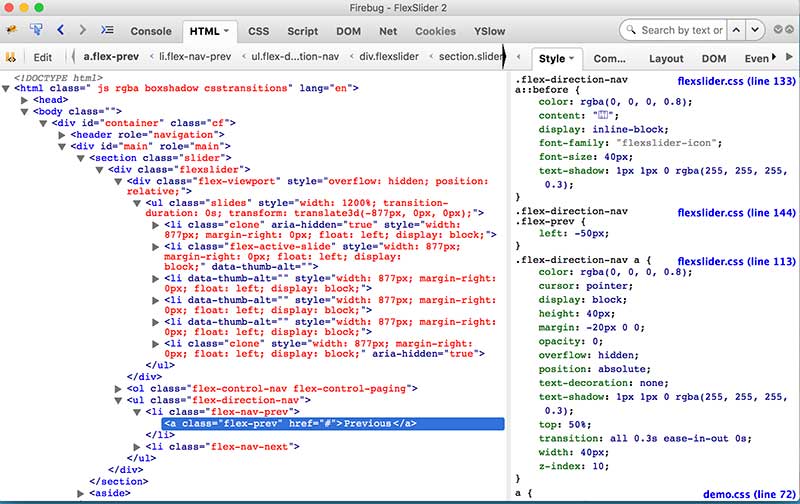The width and height of the screenshot is (800, 504).
Task: Switch to the Console tab
Action: pyautogui.click(x=151, y=31)
